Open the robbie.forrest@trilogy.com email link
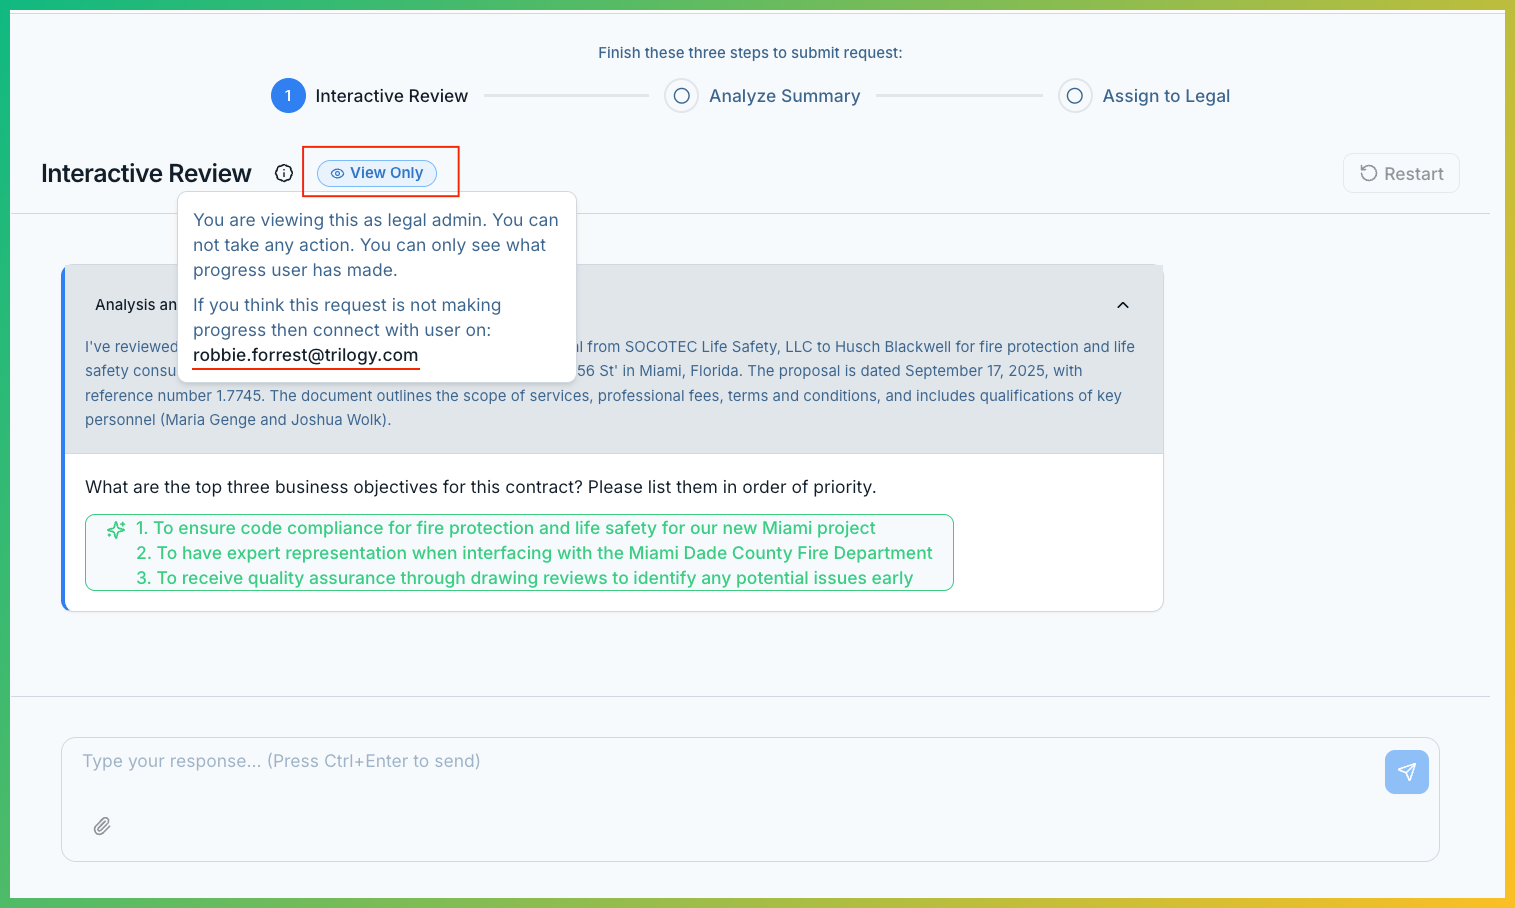 (x=305, y=355)
